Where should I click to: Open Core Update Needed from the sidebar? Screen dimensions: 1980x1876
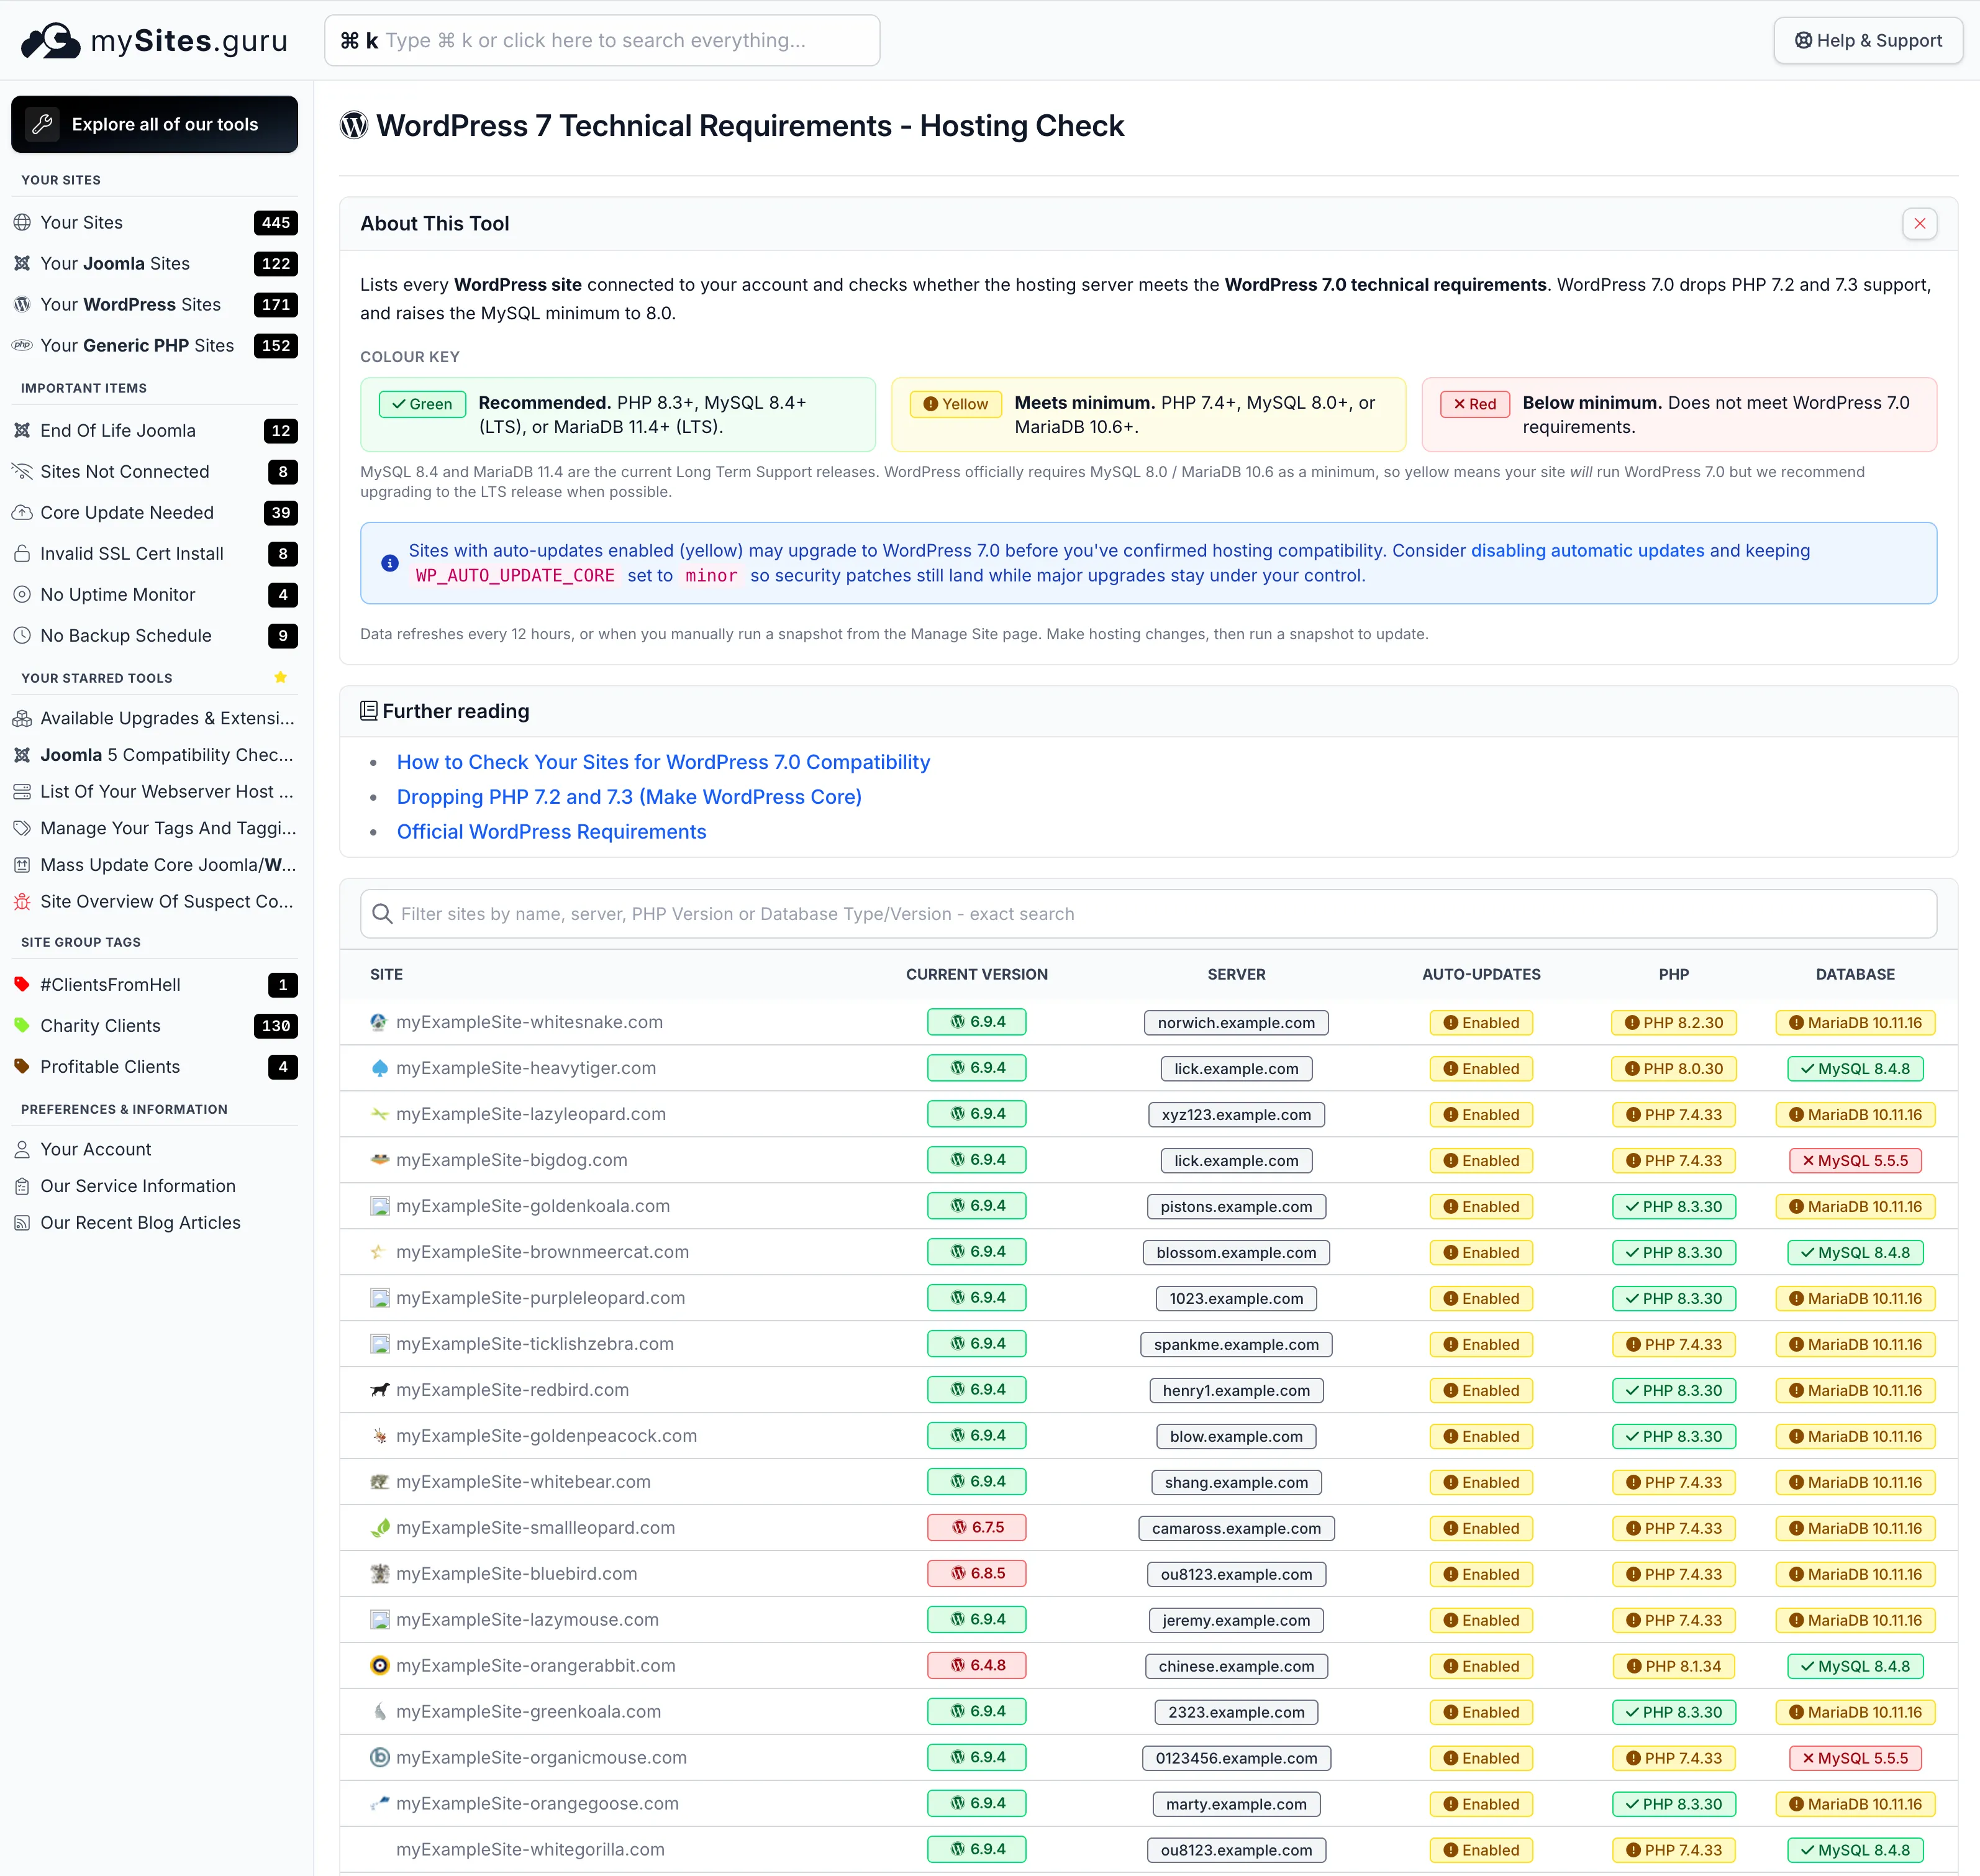128,512
